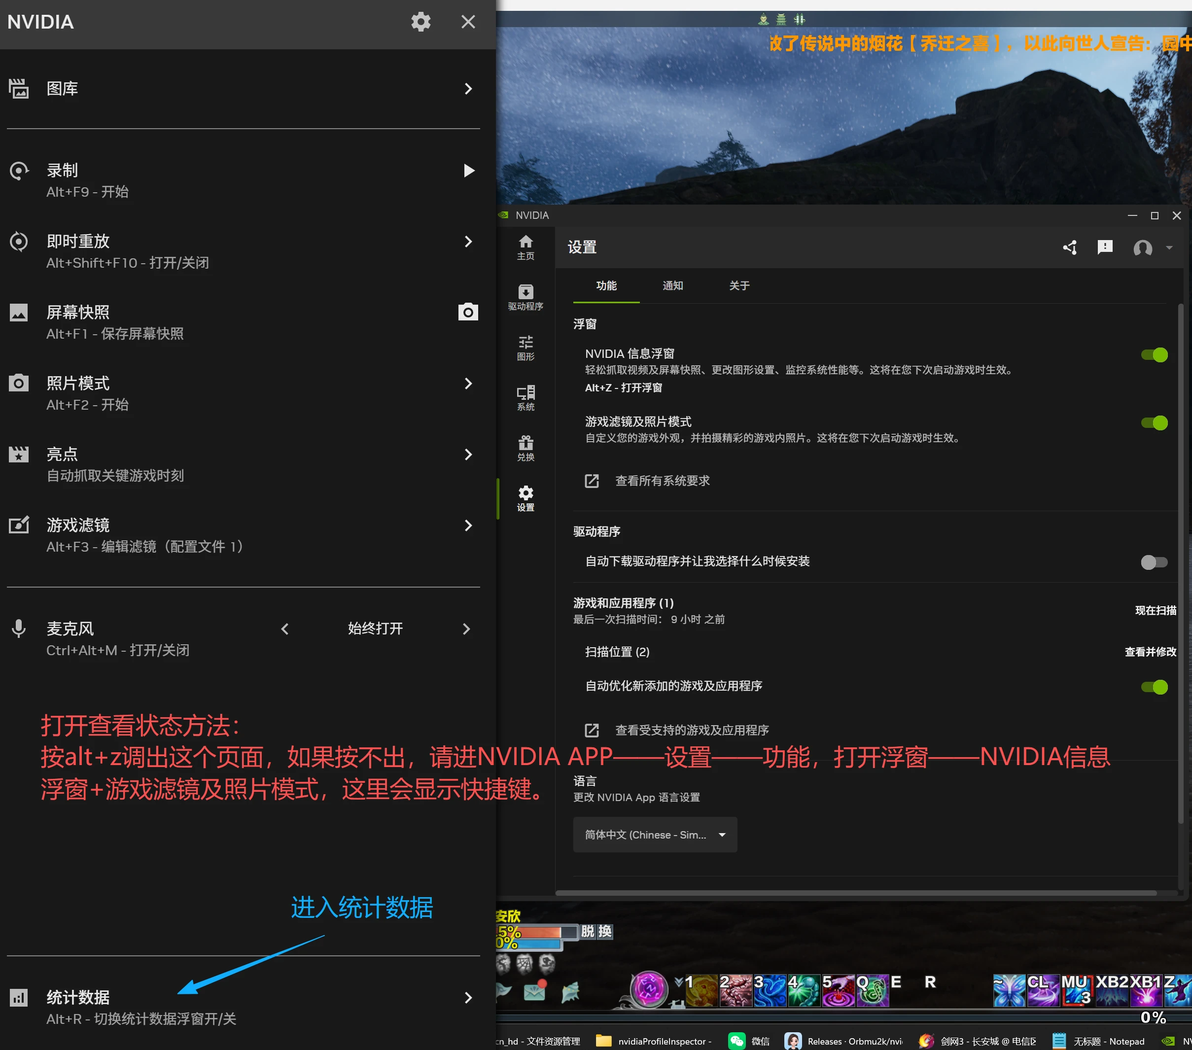Start recording with the play arrow
Viewport: 1192px width, 1050px height.
coord(469,170)
